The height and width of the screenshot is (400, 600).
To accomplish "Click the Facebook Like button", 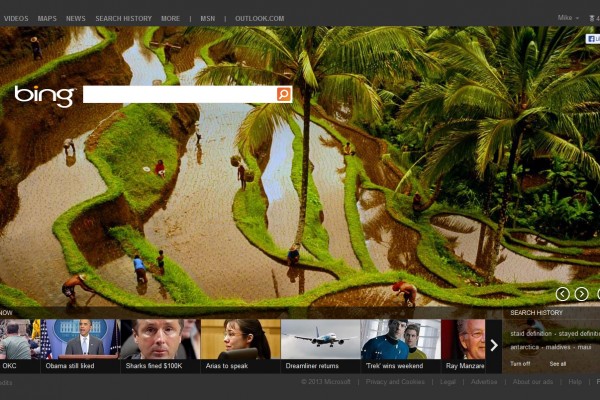I will tap(592, 39).
